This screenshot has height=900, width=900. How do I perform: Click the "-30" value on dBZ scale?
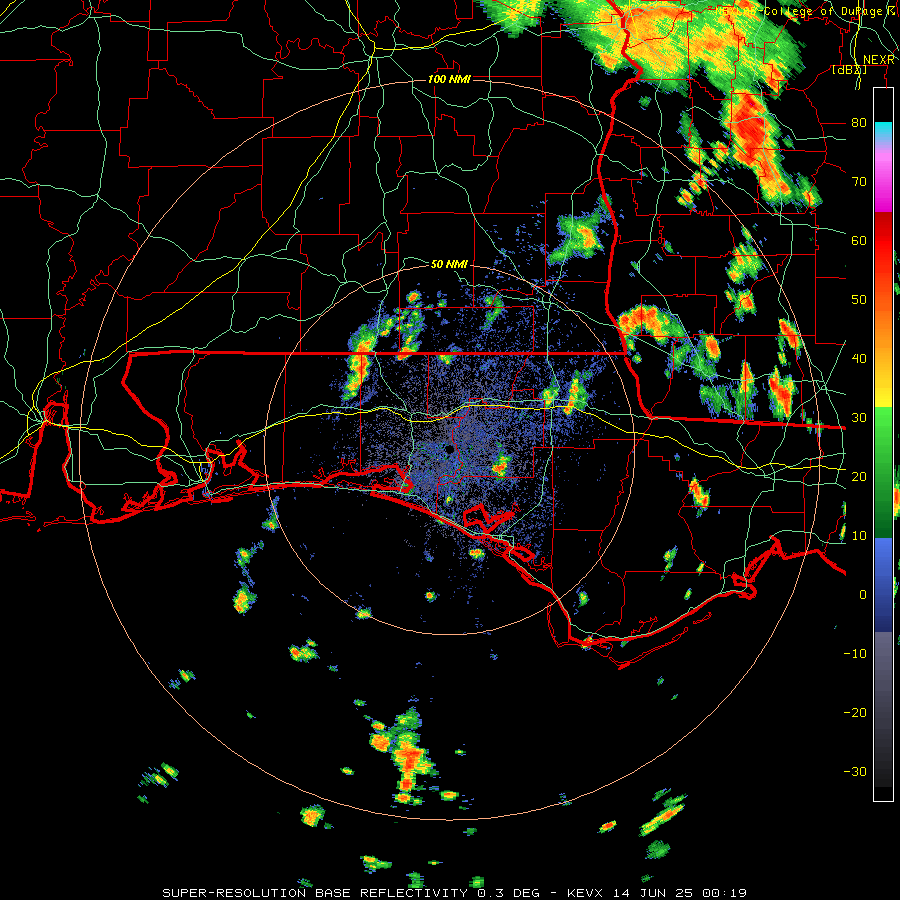(855, 771)
